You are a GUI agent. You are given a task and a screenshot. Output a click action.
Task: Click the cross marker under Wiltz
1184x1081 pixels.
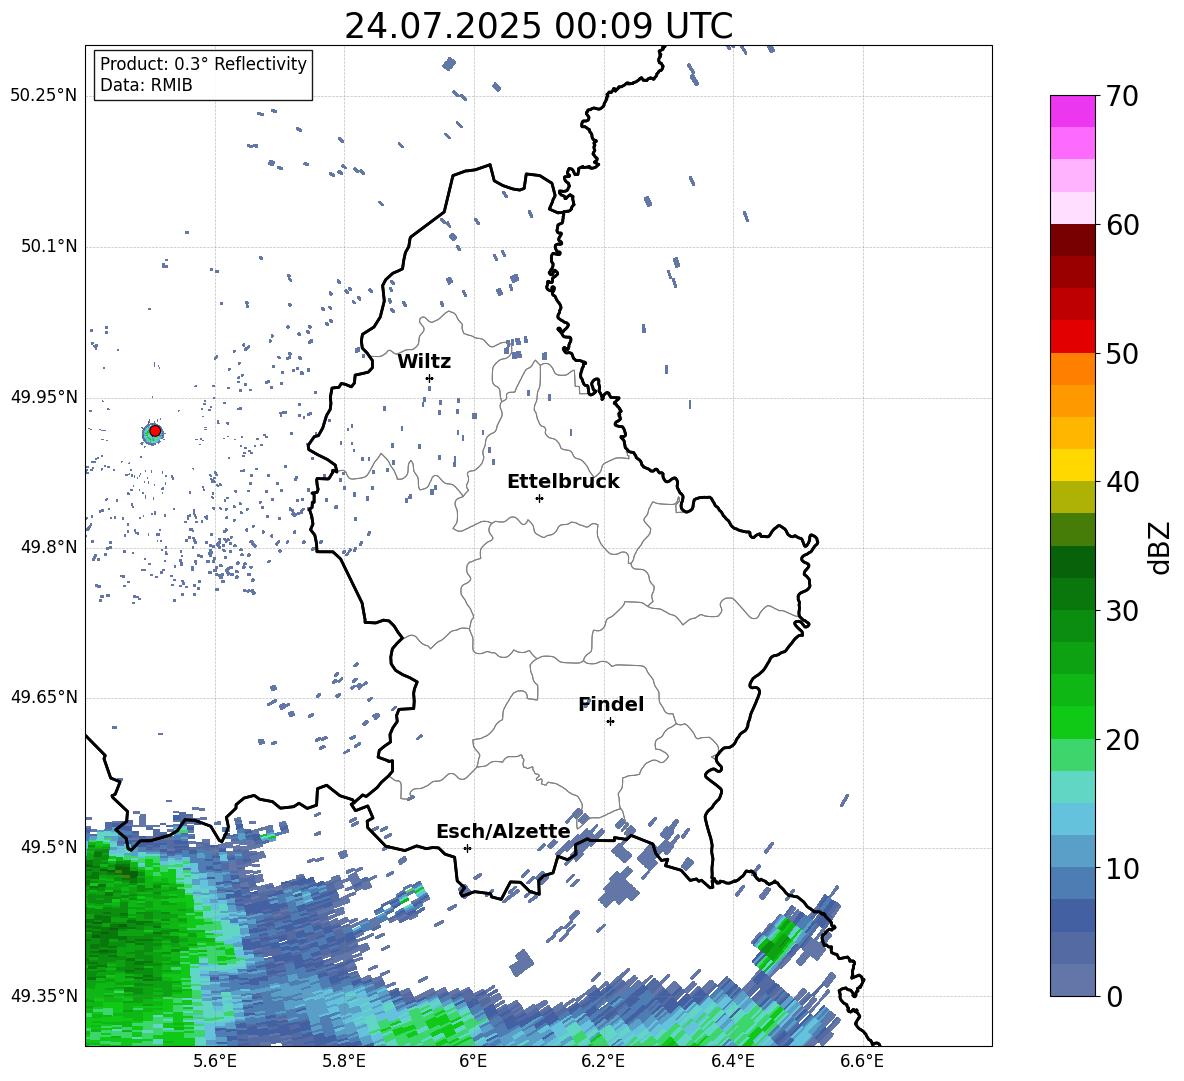tap(429, 378)
